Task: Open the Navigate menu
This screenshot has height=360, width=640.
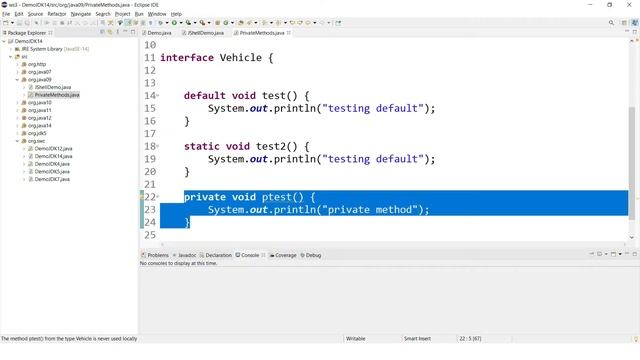Action: tap(81, 14)
